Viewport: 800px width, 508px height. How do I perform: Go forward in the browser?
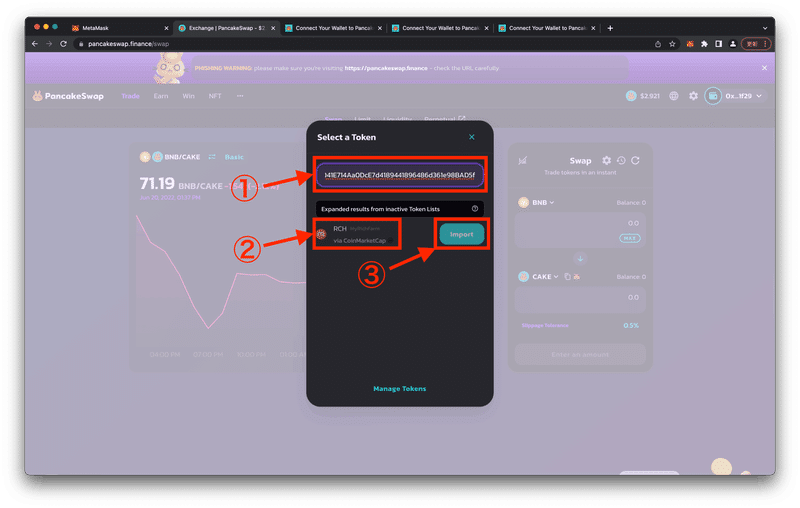(49, 44)
